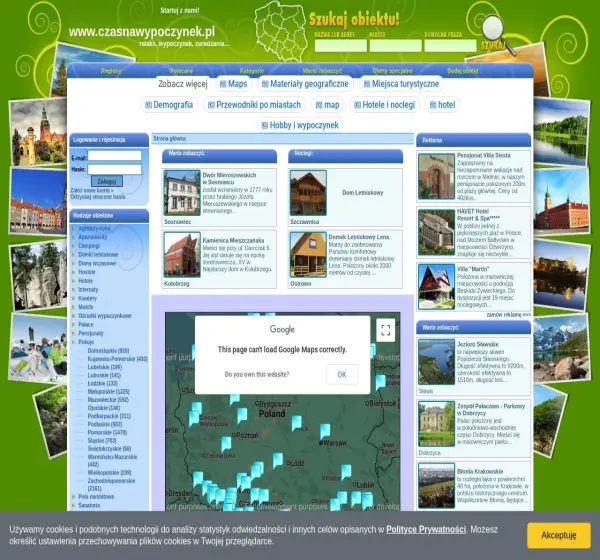Screen dimensions: 600x560
Task: Open HAVET Hotel Resort thumbnail
Action: [x=436, y=232]
